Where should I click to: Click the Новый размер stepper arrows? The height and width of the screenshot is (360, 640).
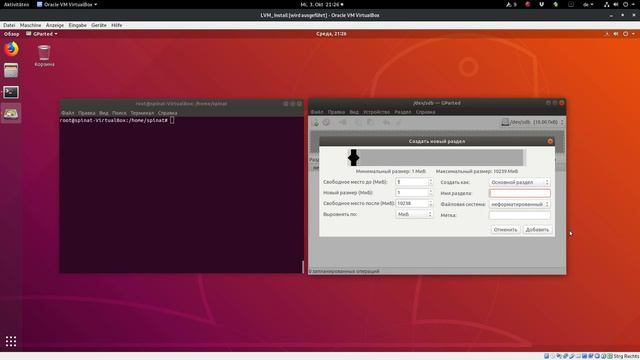(x=430, y=192)
